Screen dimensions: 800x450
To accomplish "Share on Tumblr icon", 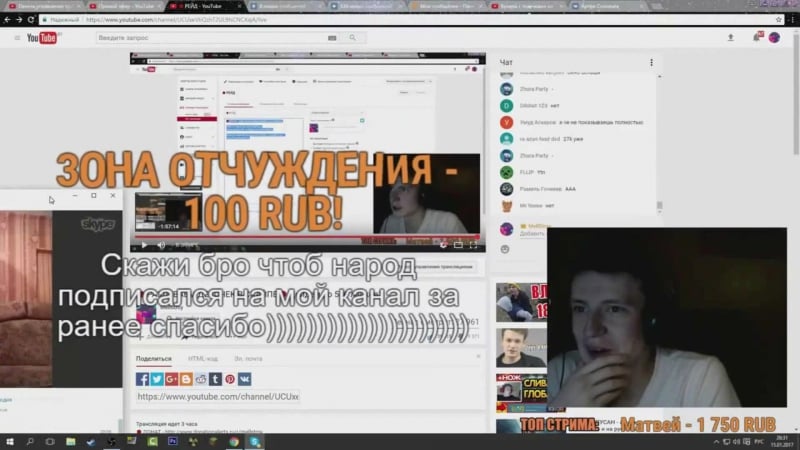I will coord(215,379).
